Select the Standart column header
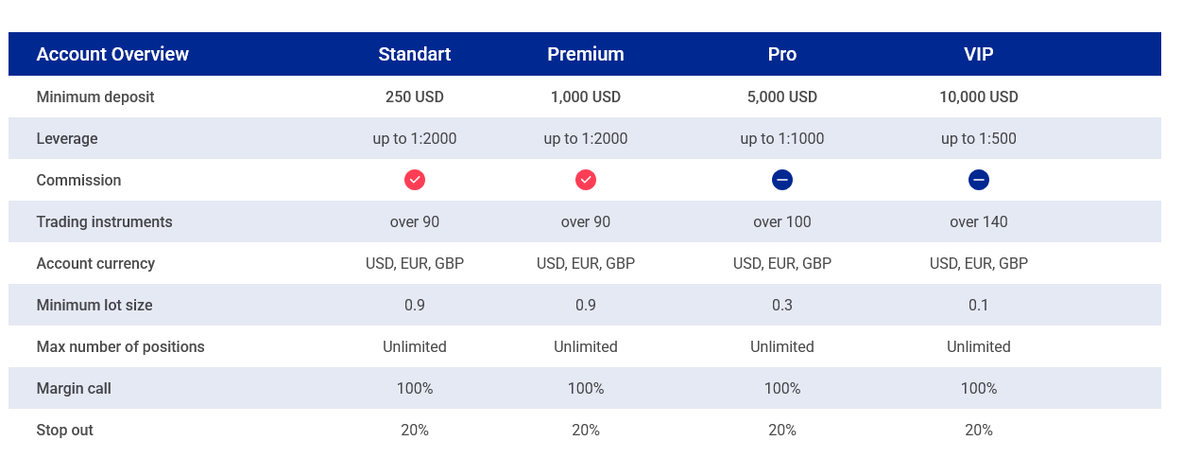1200x476 pixels. click(415, 54)
